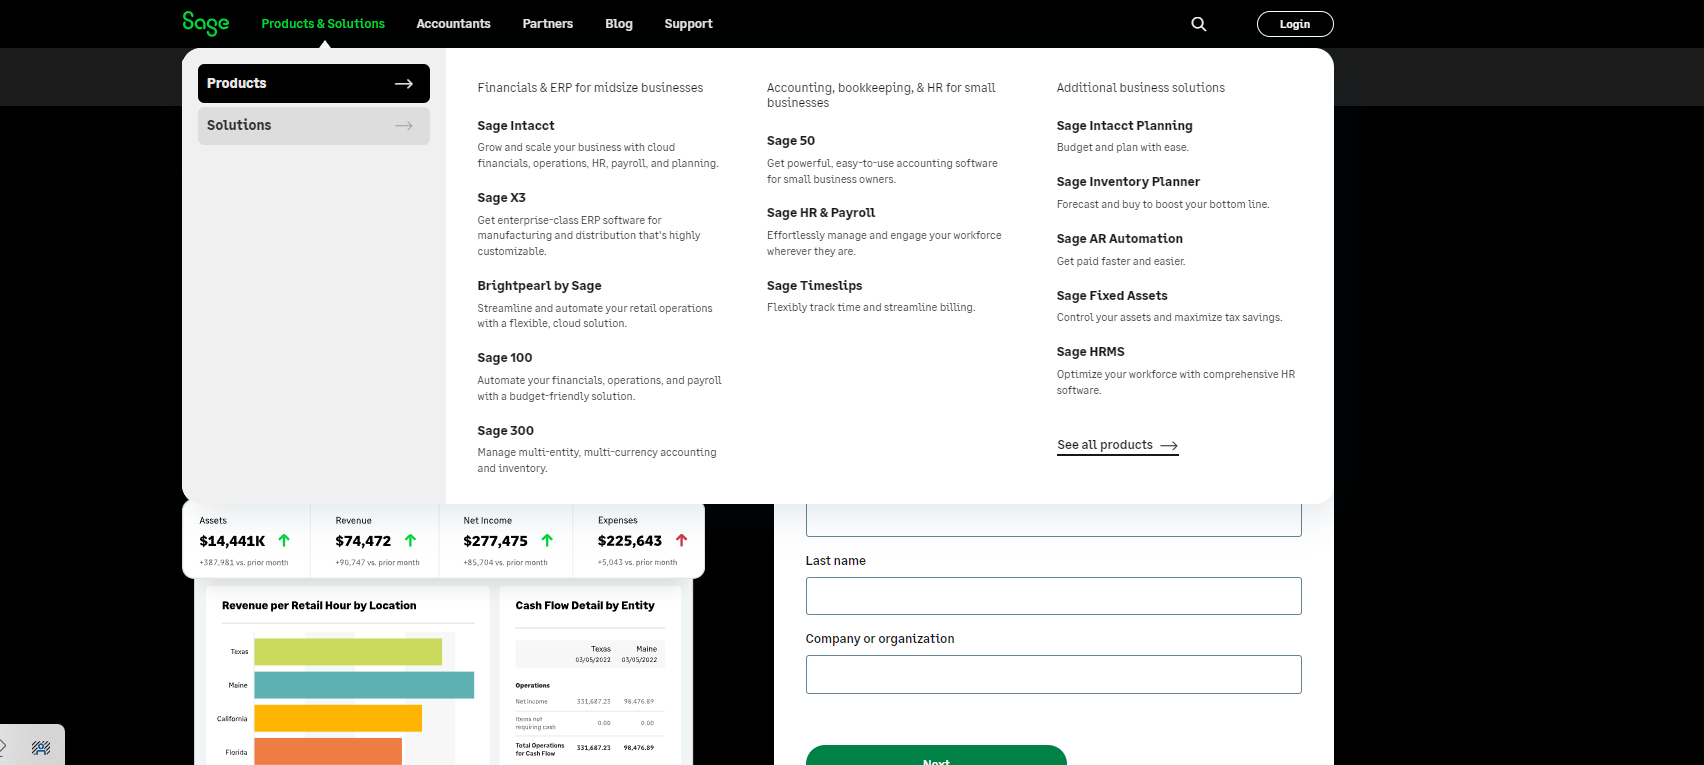
Task: Click the green arrow beside Revenue $74,472
Action: (x=410, y=540)
